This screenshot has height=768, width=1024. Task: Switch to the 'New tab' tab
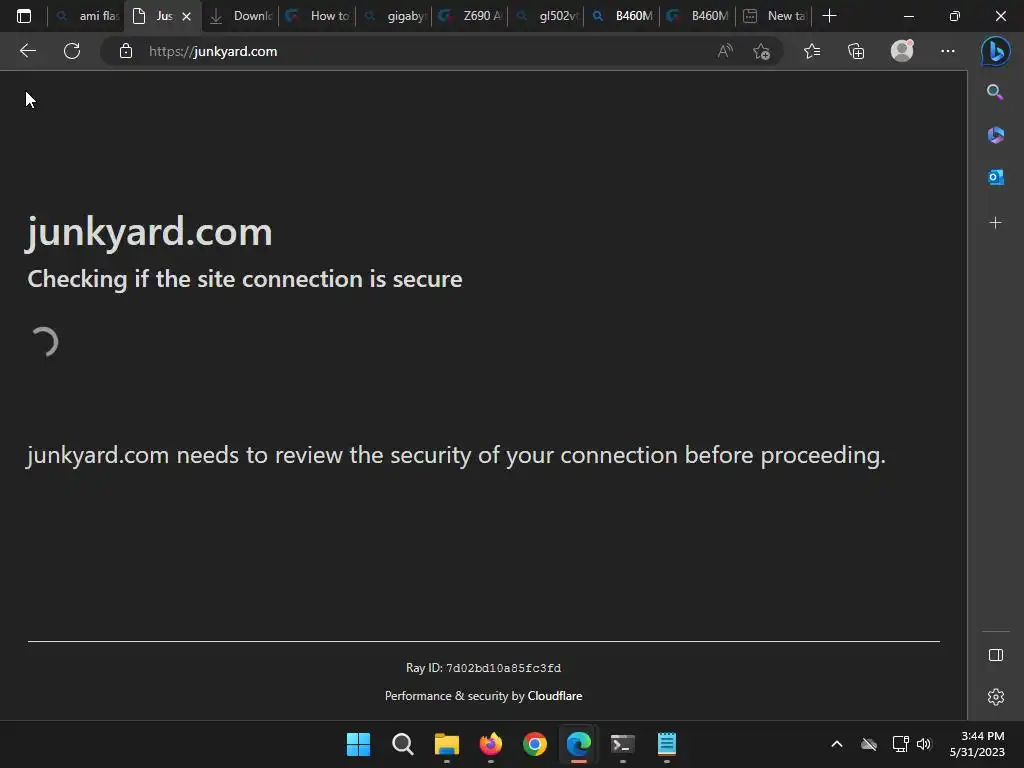(x=775, y=16)
